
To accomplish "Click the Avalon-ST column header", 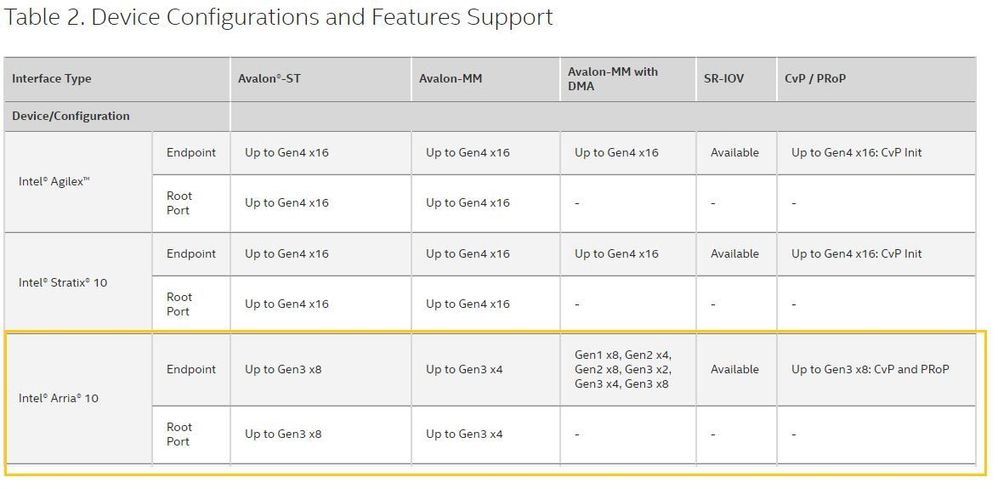I will 271,79.
